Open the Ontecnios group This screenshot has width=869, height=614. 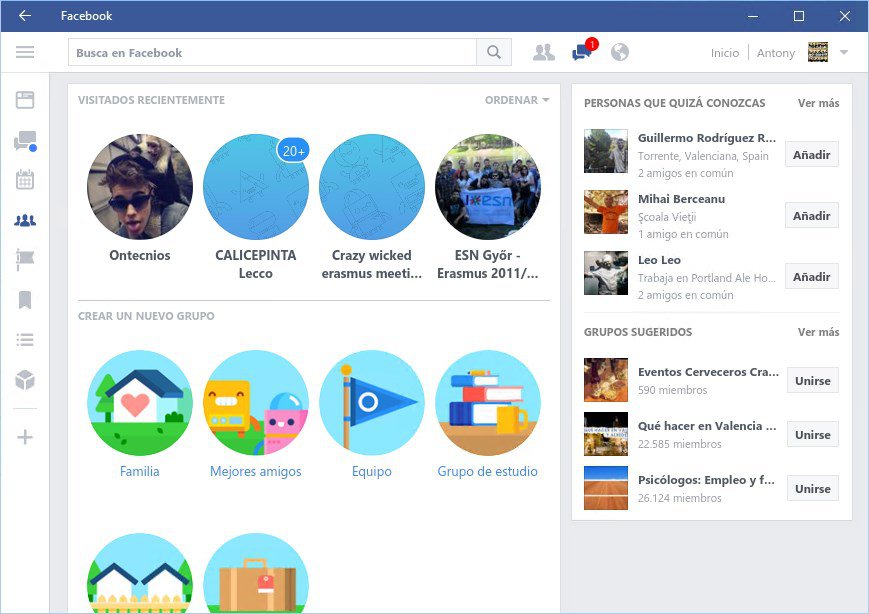[x=140, y=187]
